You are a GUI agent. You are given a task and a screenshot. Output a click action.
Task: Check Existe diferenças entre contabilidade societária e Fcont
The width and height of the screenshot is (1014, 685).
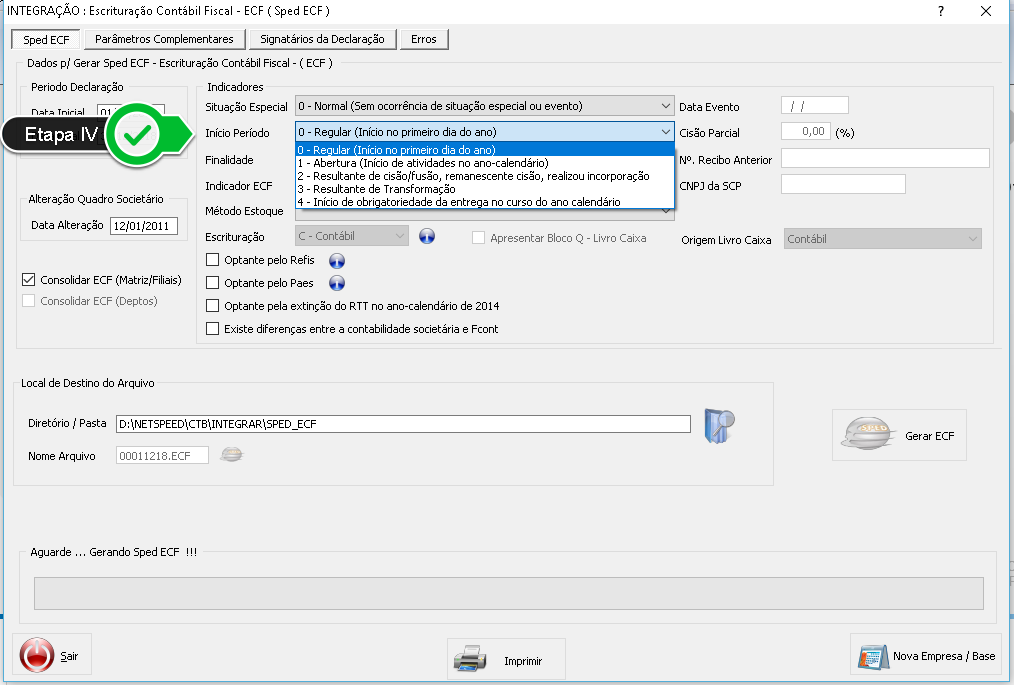tap(212, 329)
